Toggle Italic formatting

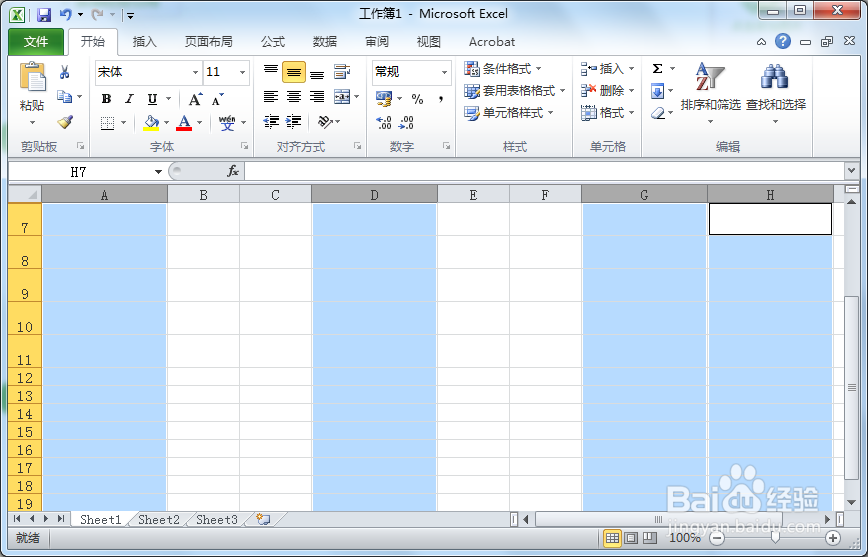click(129, 99)
